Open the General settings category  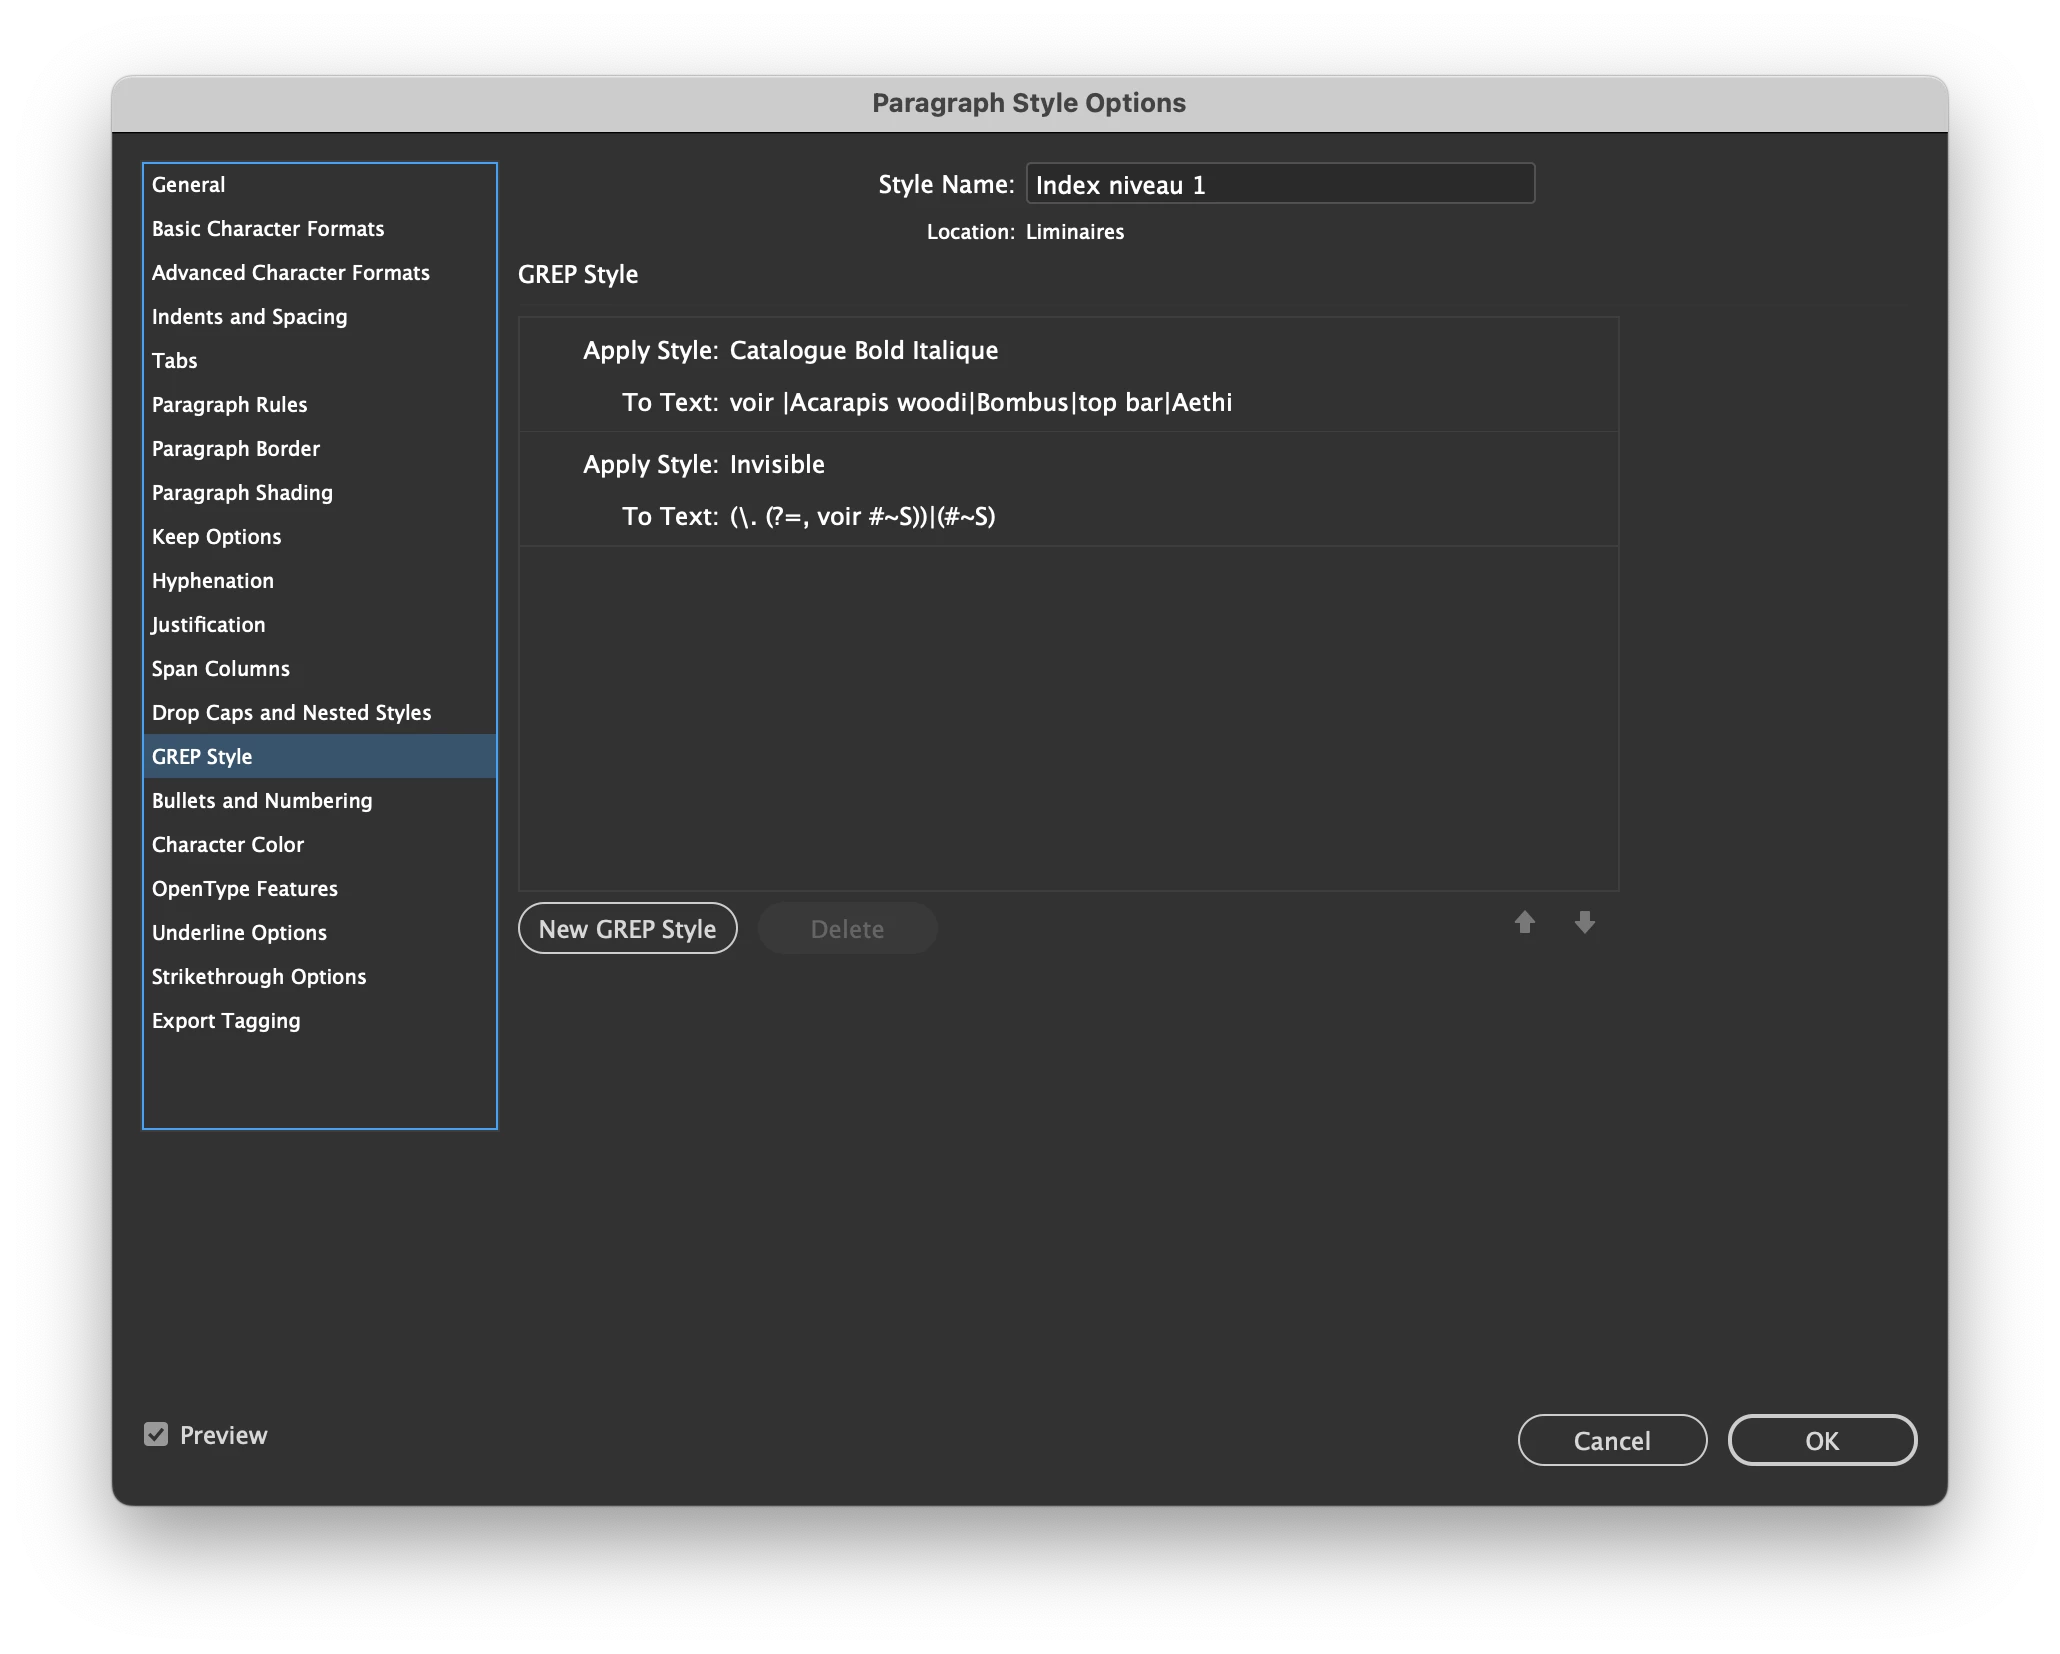point(189,185)
